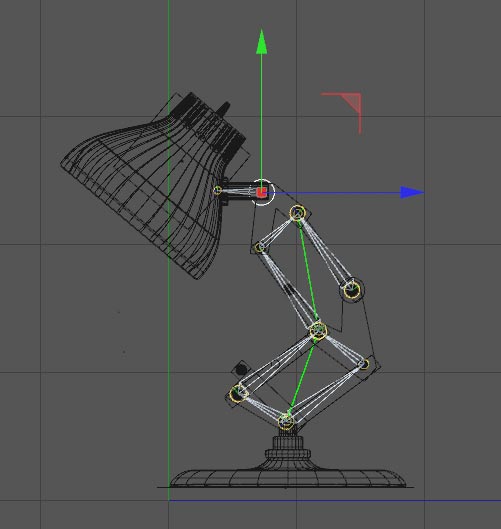Screen dimensions: 501x529
Task: Select the bottom joint above the lamp stand
Action: click(286, 421)
